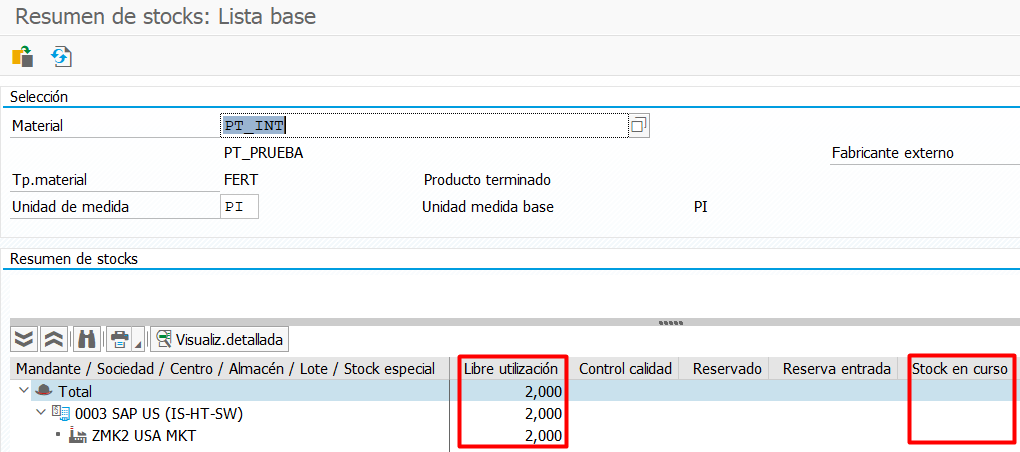Click the Stock en curso column header

960,369
